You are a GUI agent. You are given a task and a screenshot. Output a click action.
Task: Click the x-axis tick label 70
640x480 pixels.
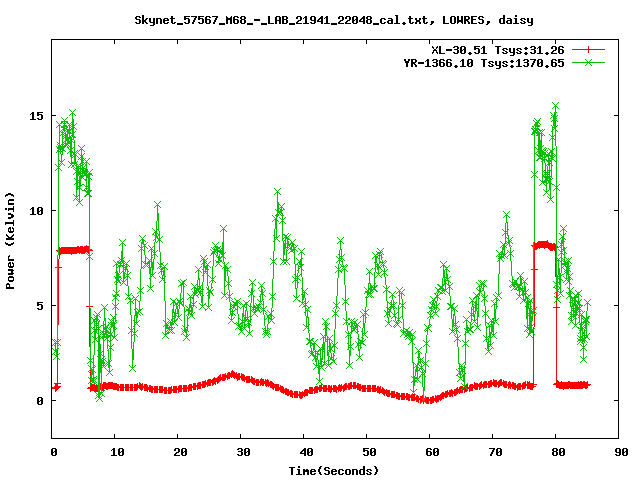(495, 452)
